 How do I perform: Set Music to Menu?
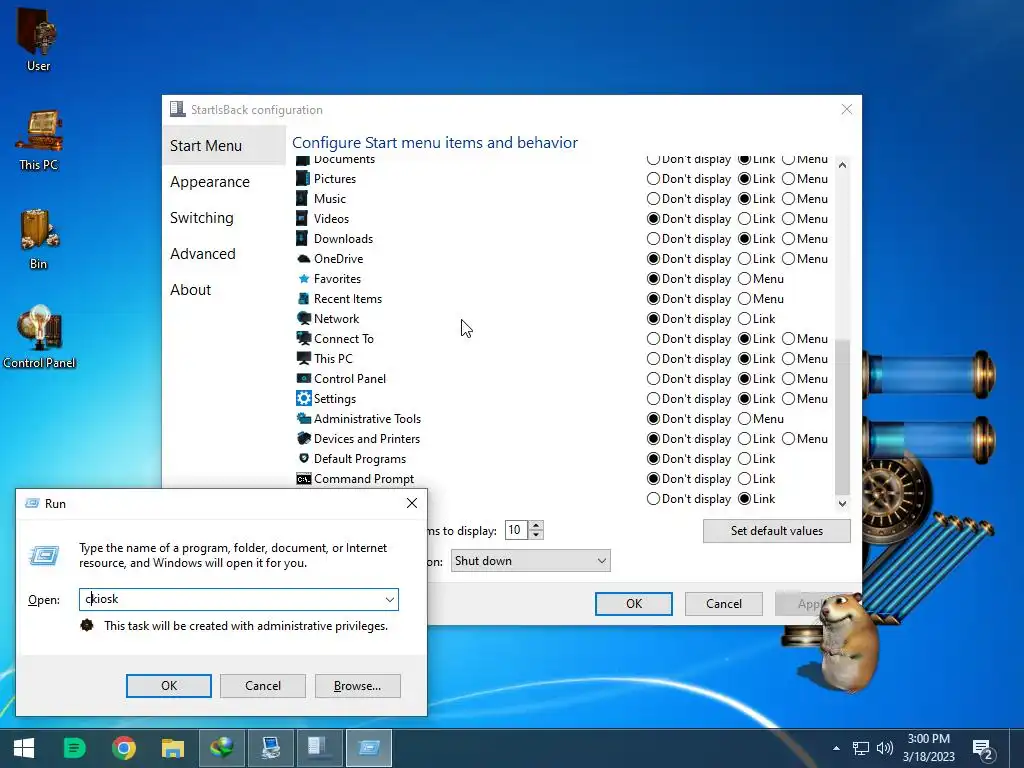point(788,199)
